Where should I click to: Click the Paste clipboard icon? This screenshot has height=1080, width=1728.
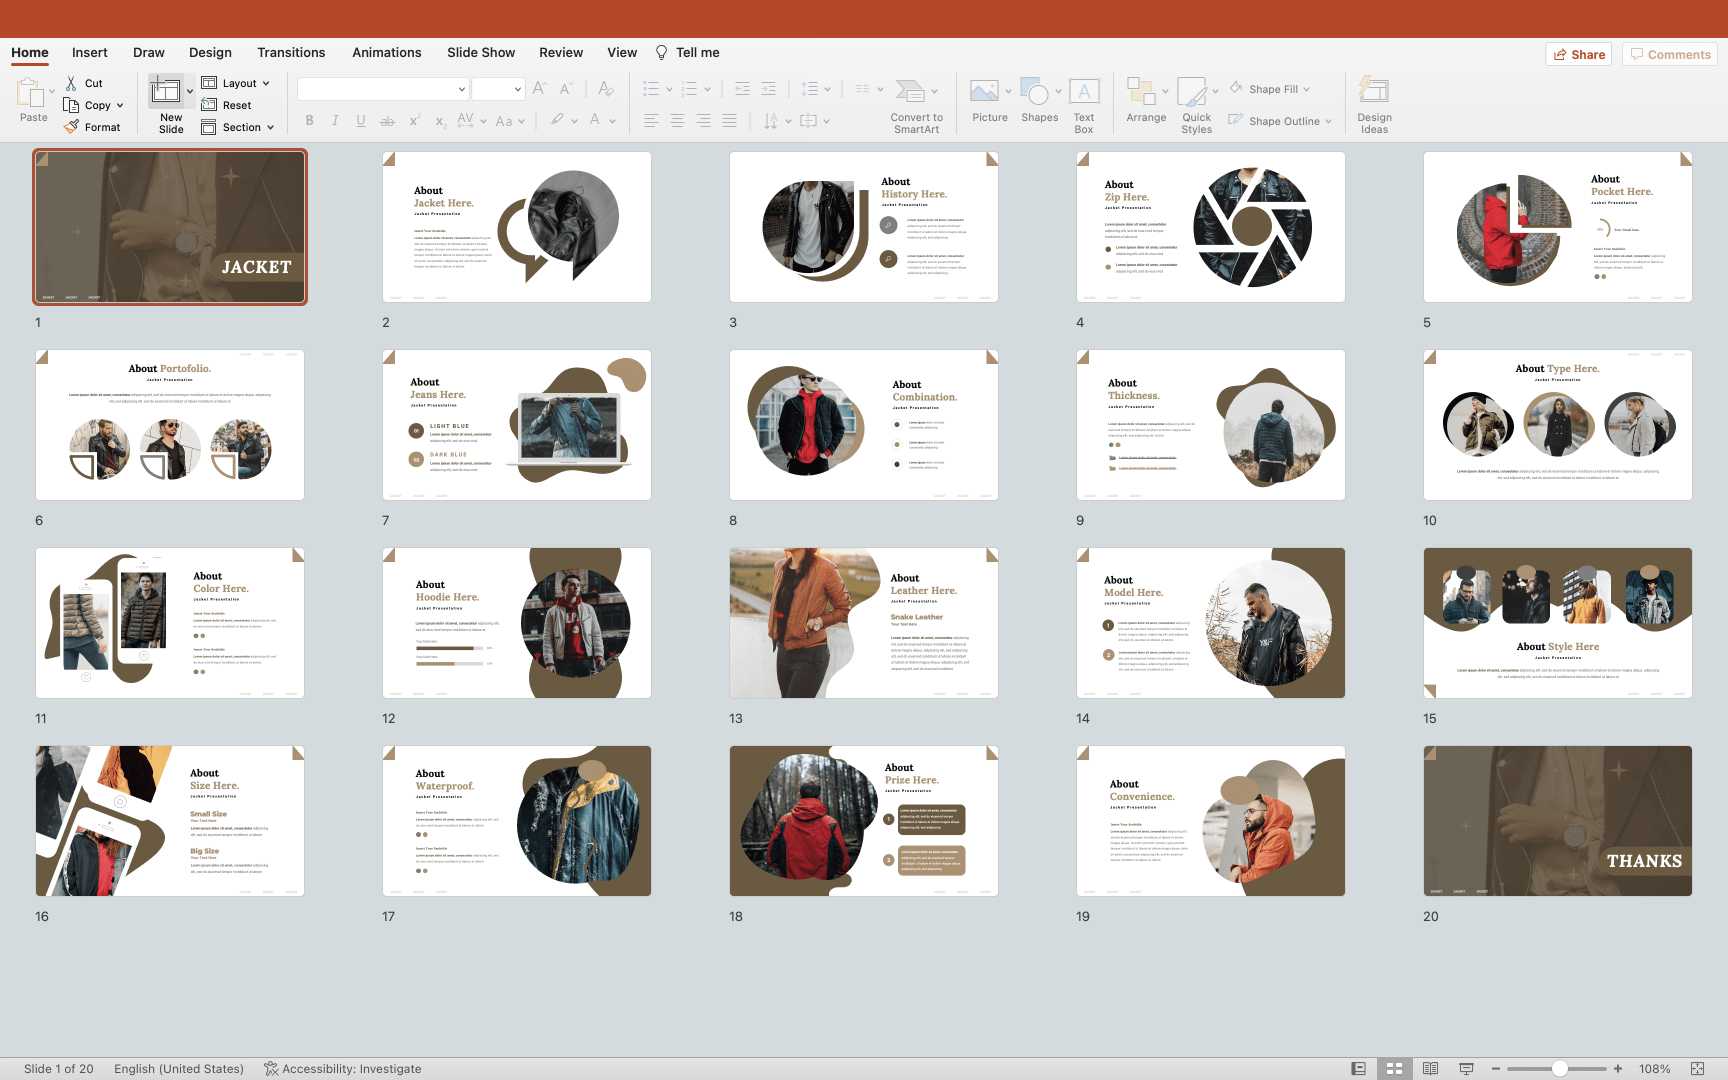point(30,94)
